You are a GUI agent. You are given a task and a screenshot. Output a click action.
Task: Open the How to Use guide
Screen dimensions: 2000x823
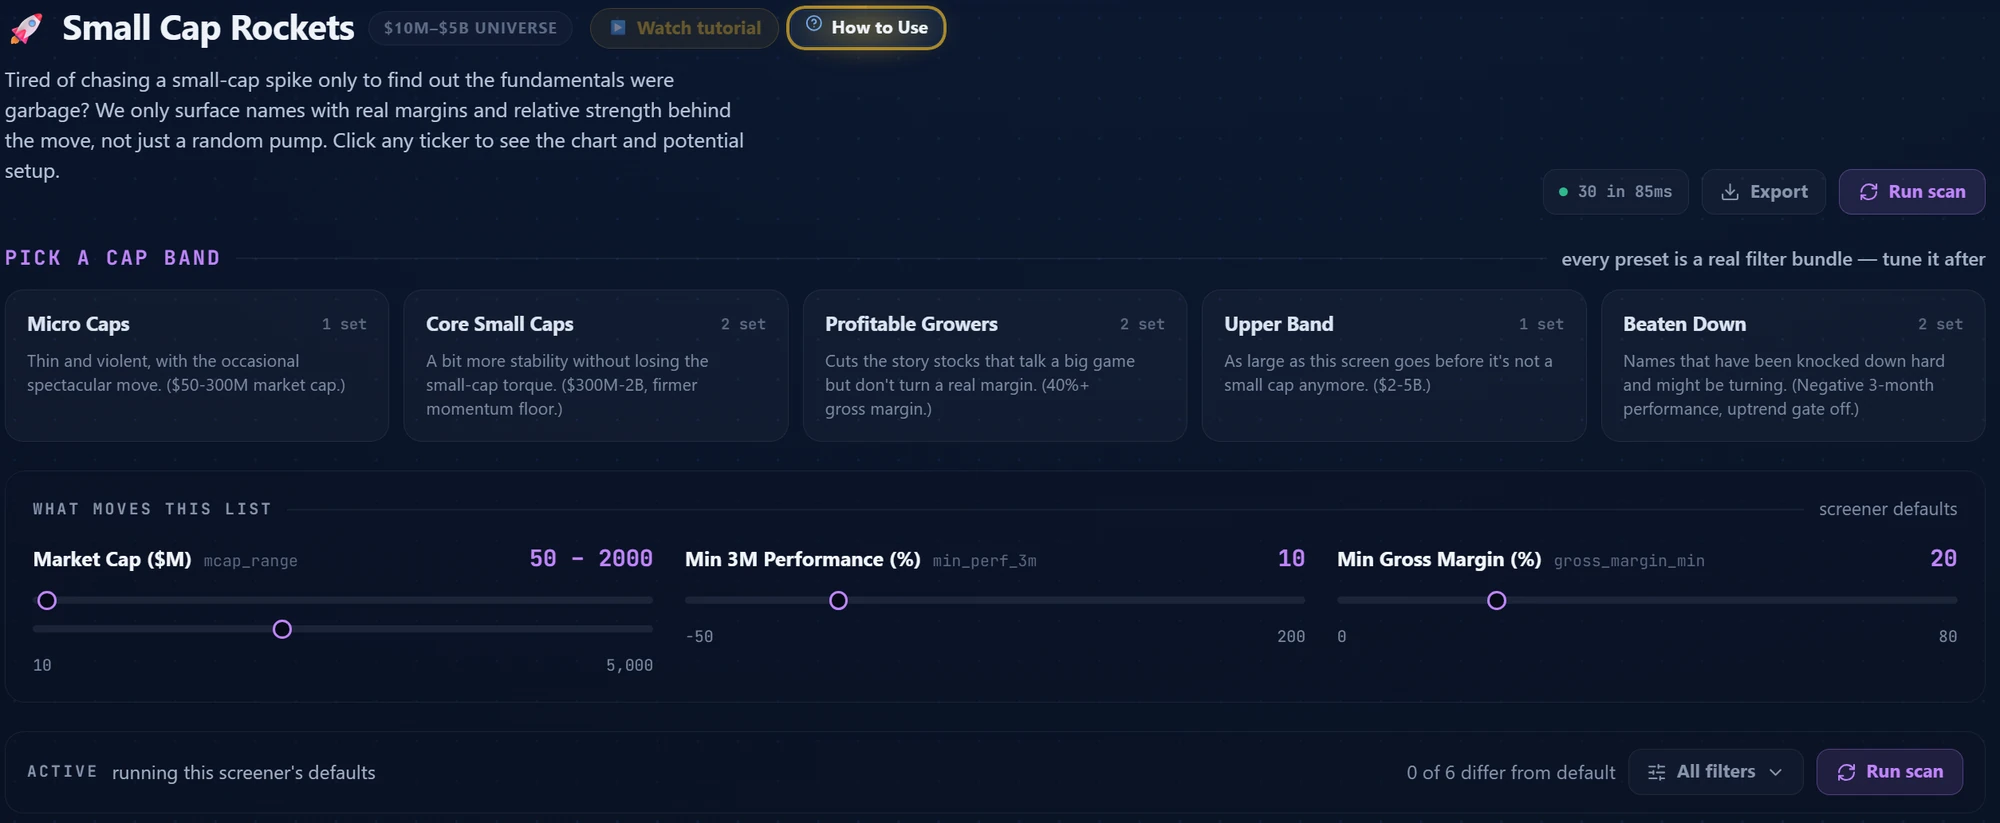click(866, 28)
